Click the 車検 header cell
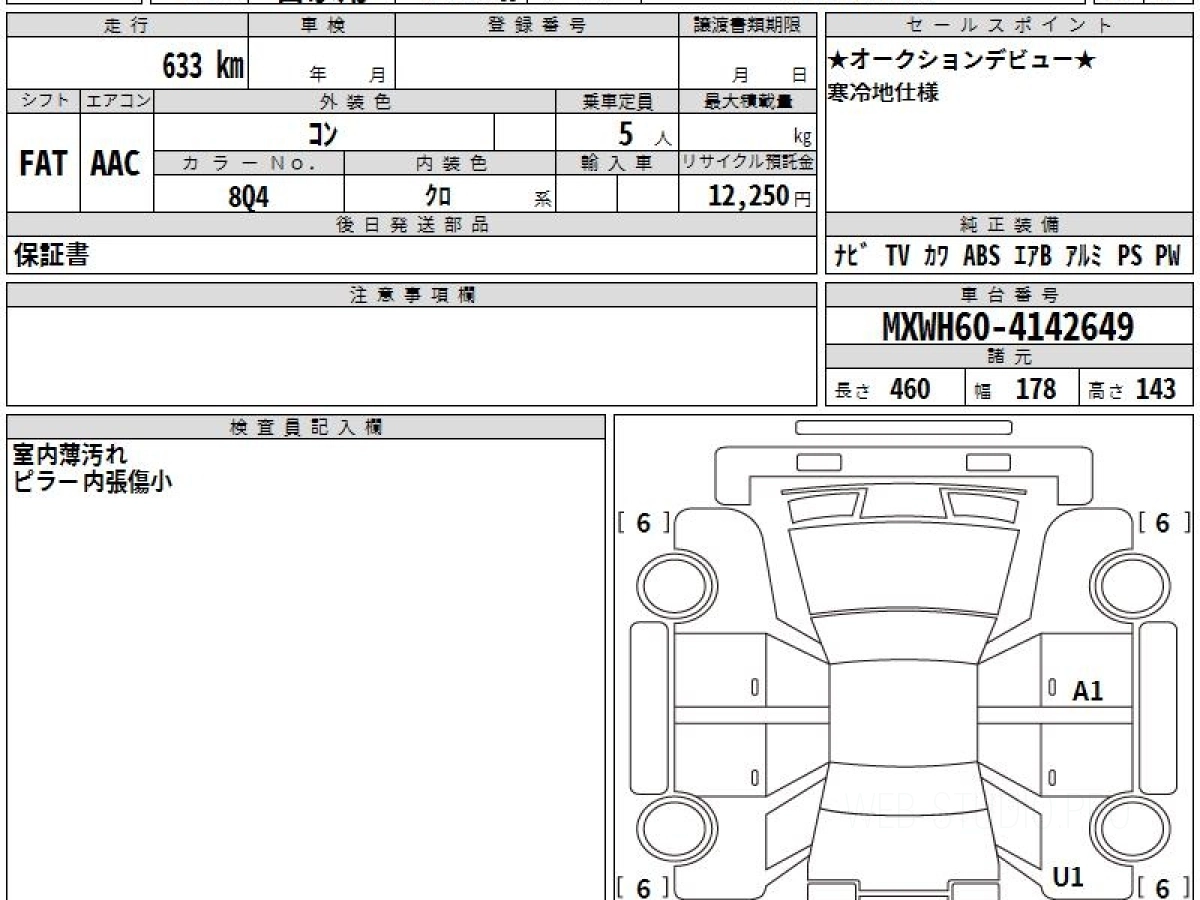 click(x=322, y=26)
